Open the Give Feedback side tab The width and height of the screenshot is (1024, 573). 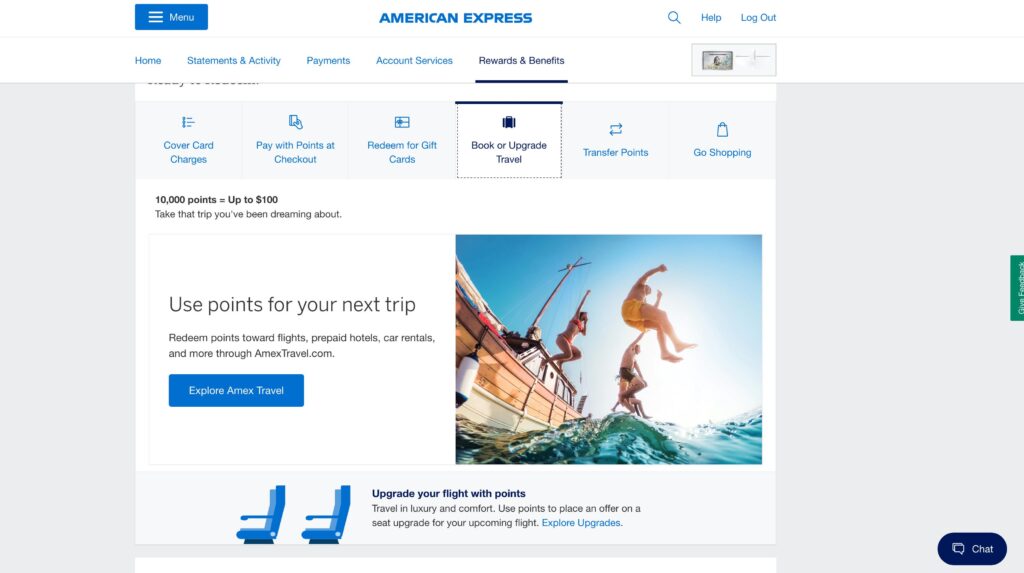tap(1017, 287)
